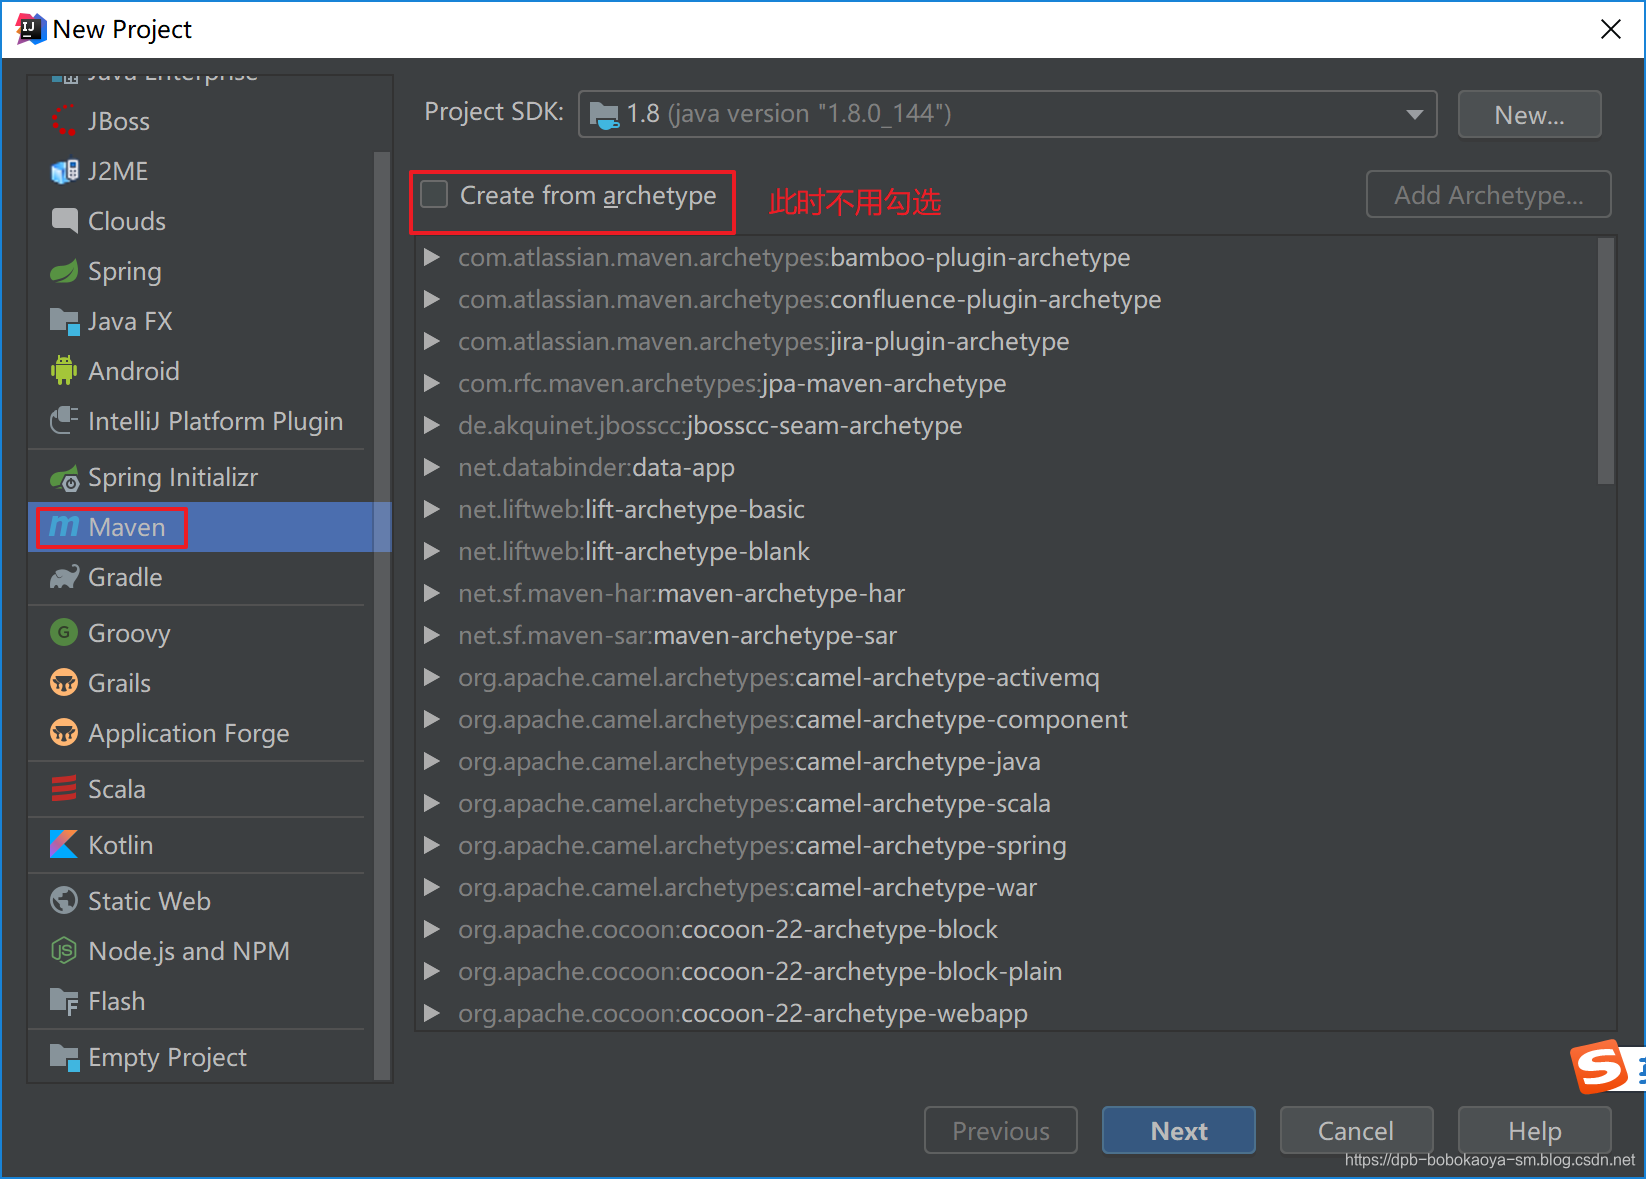This screenshot has height=1179, width=1646.
Task: Click the Help button
Action: [x=1535, y=1130]
